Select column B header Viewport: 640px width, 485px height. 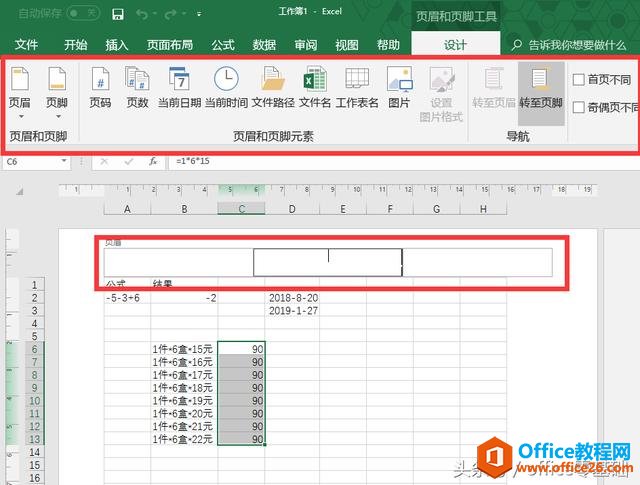tap(184, 209)
